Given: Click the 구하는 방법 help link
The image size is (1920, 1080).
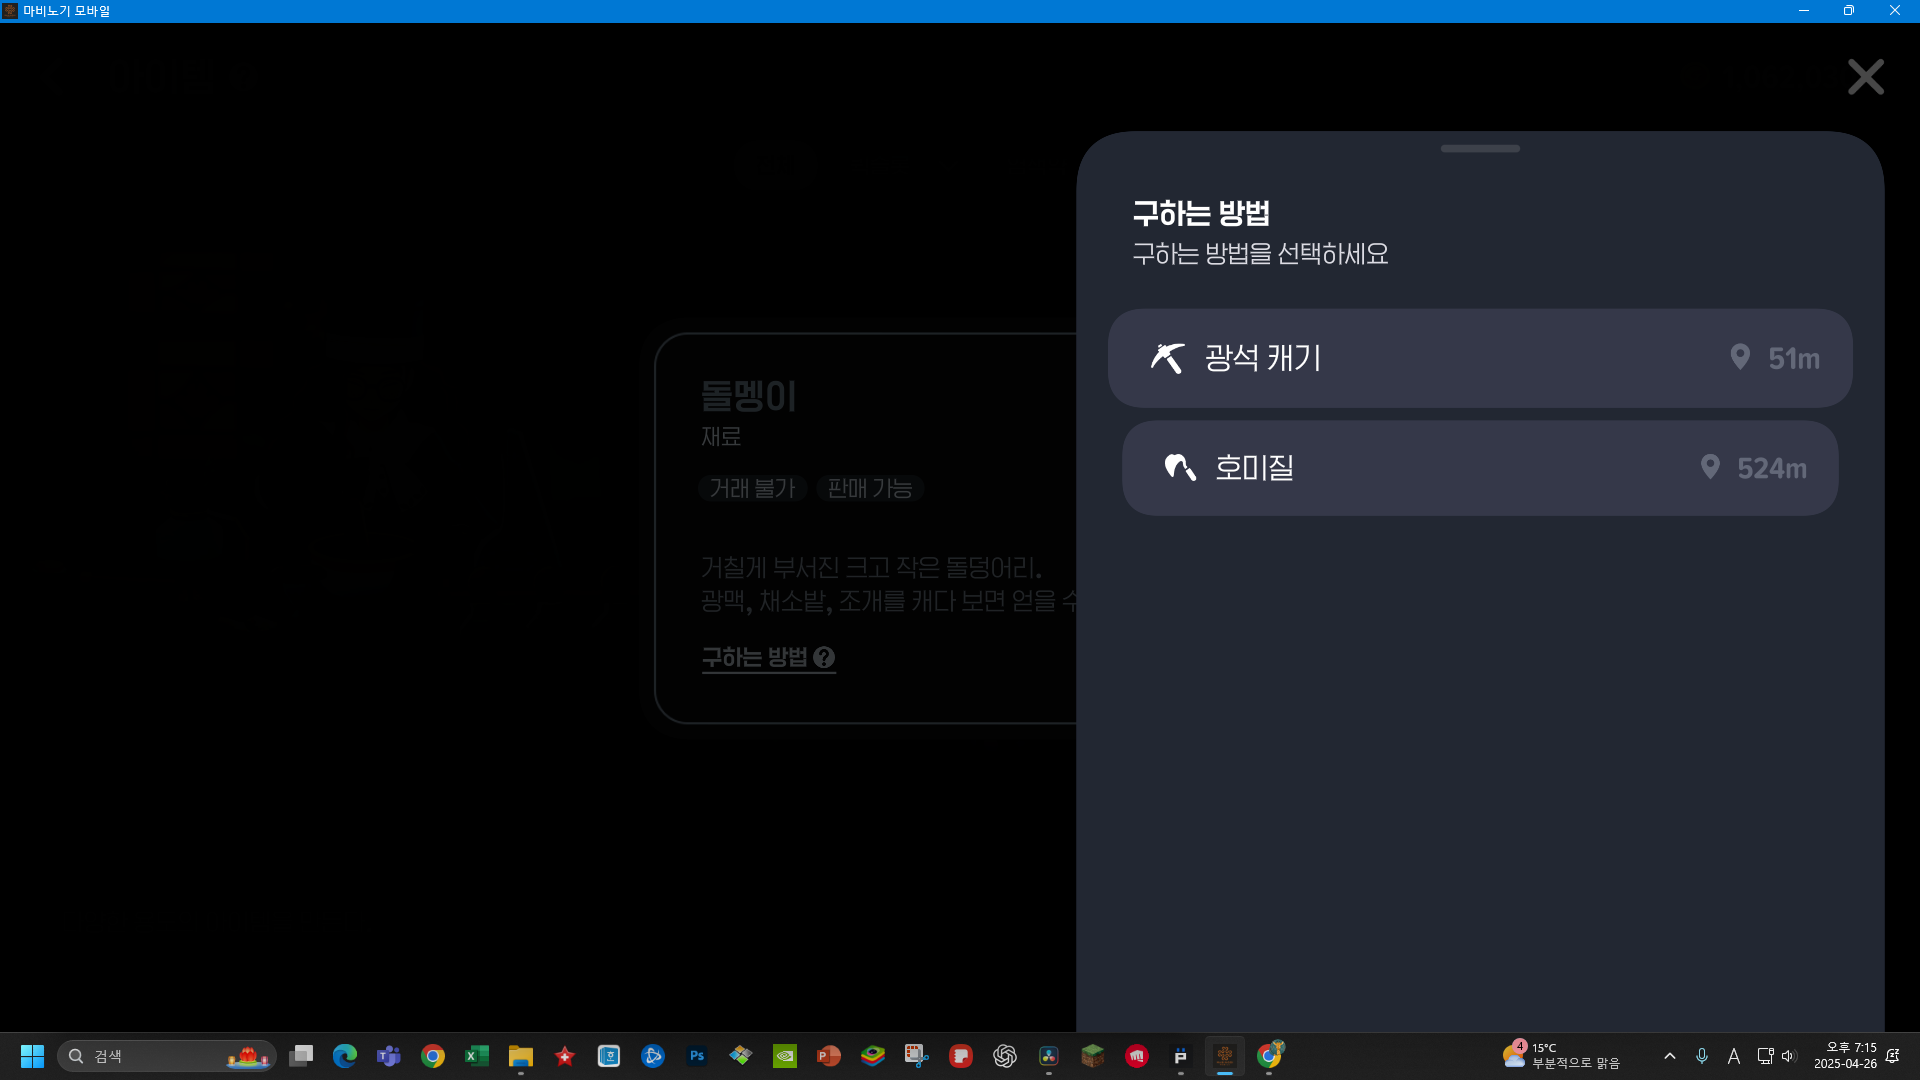Looking at the screenshot, I should click(754, 658).
